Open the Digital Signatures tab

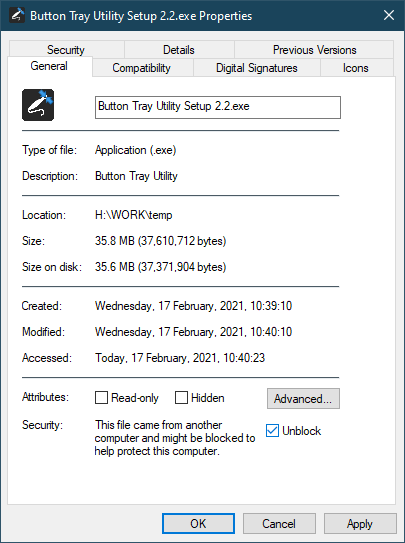click(x=256, y=68)
